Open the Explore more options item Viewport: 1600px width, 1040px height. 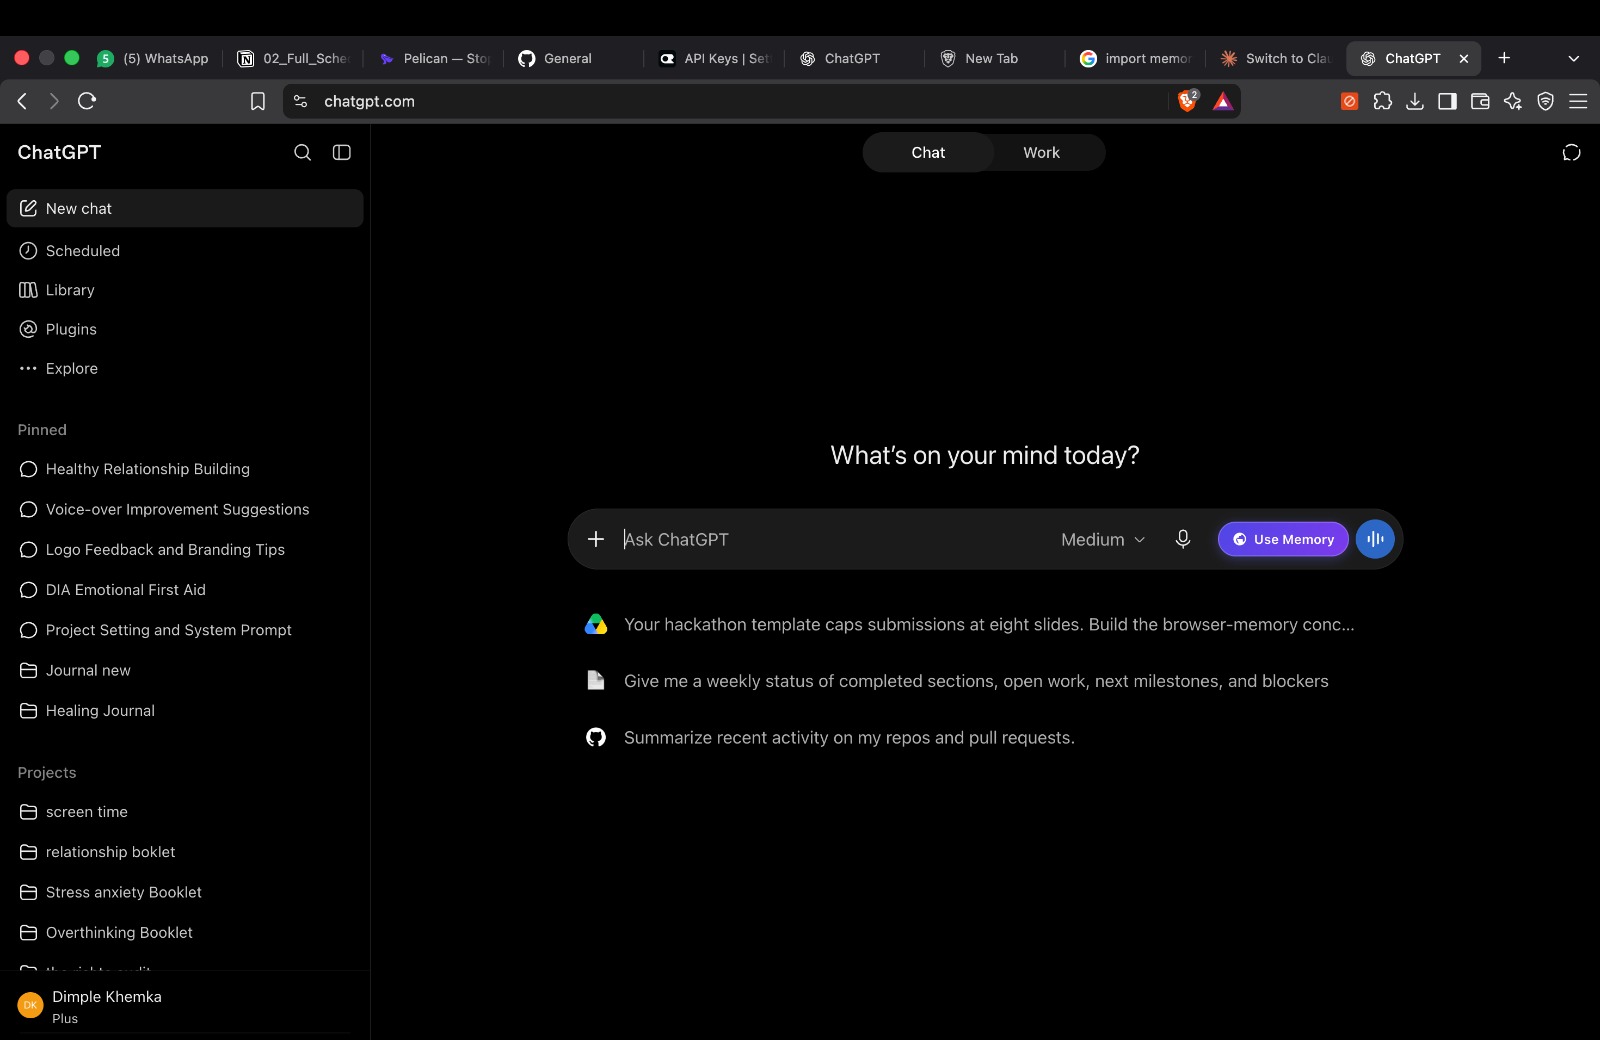click(185, 368)
